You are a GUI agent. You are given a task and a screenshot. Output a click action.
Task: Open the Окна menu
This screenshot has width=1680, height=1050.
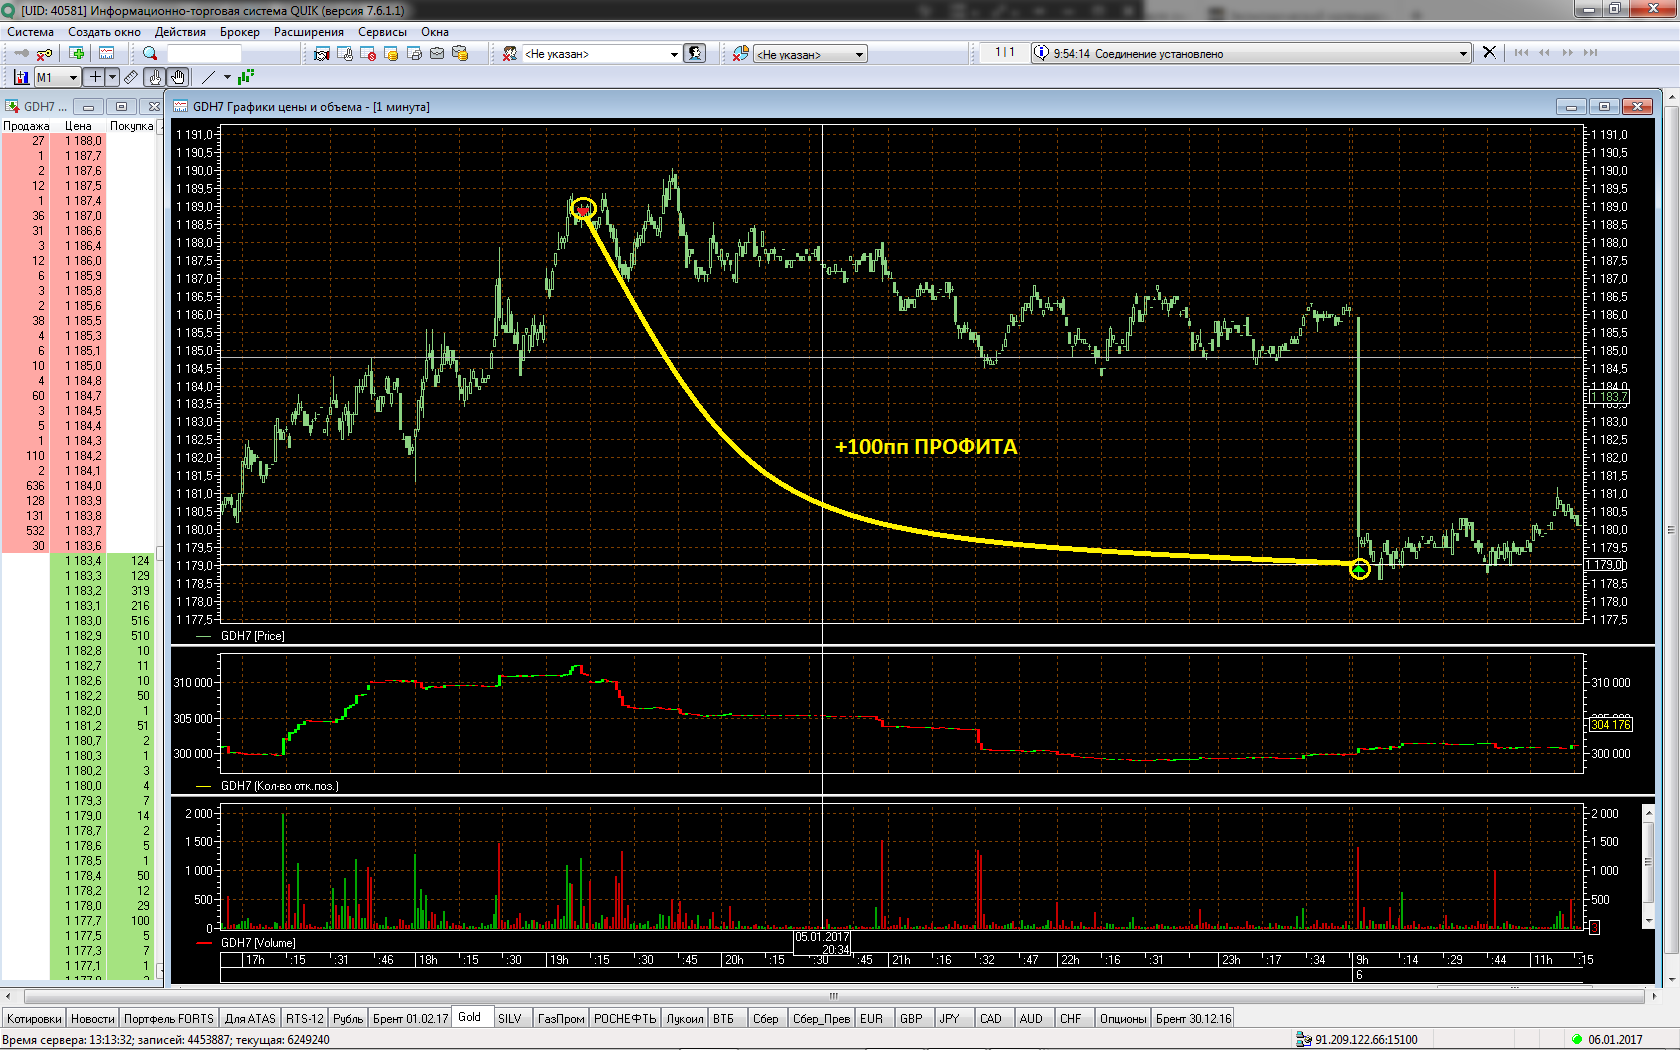435,32
